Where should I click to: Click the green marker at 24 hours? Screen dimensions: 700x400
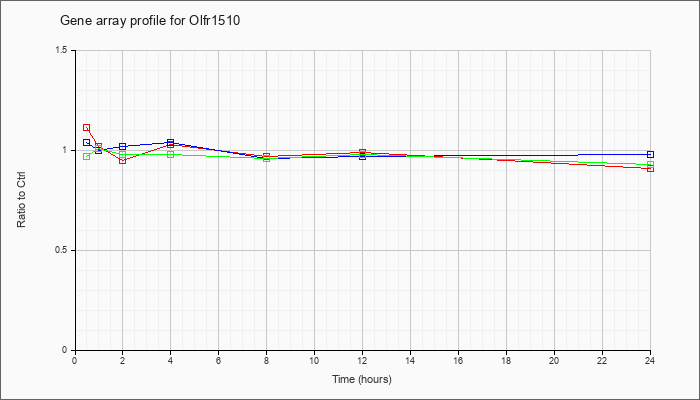tap(650, 164)
